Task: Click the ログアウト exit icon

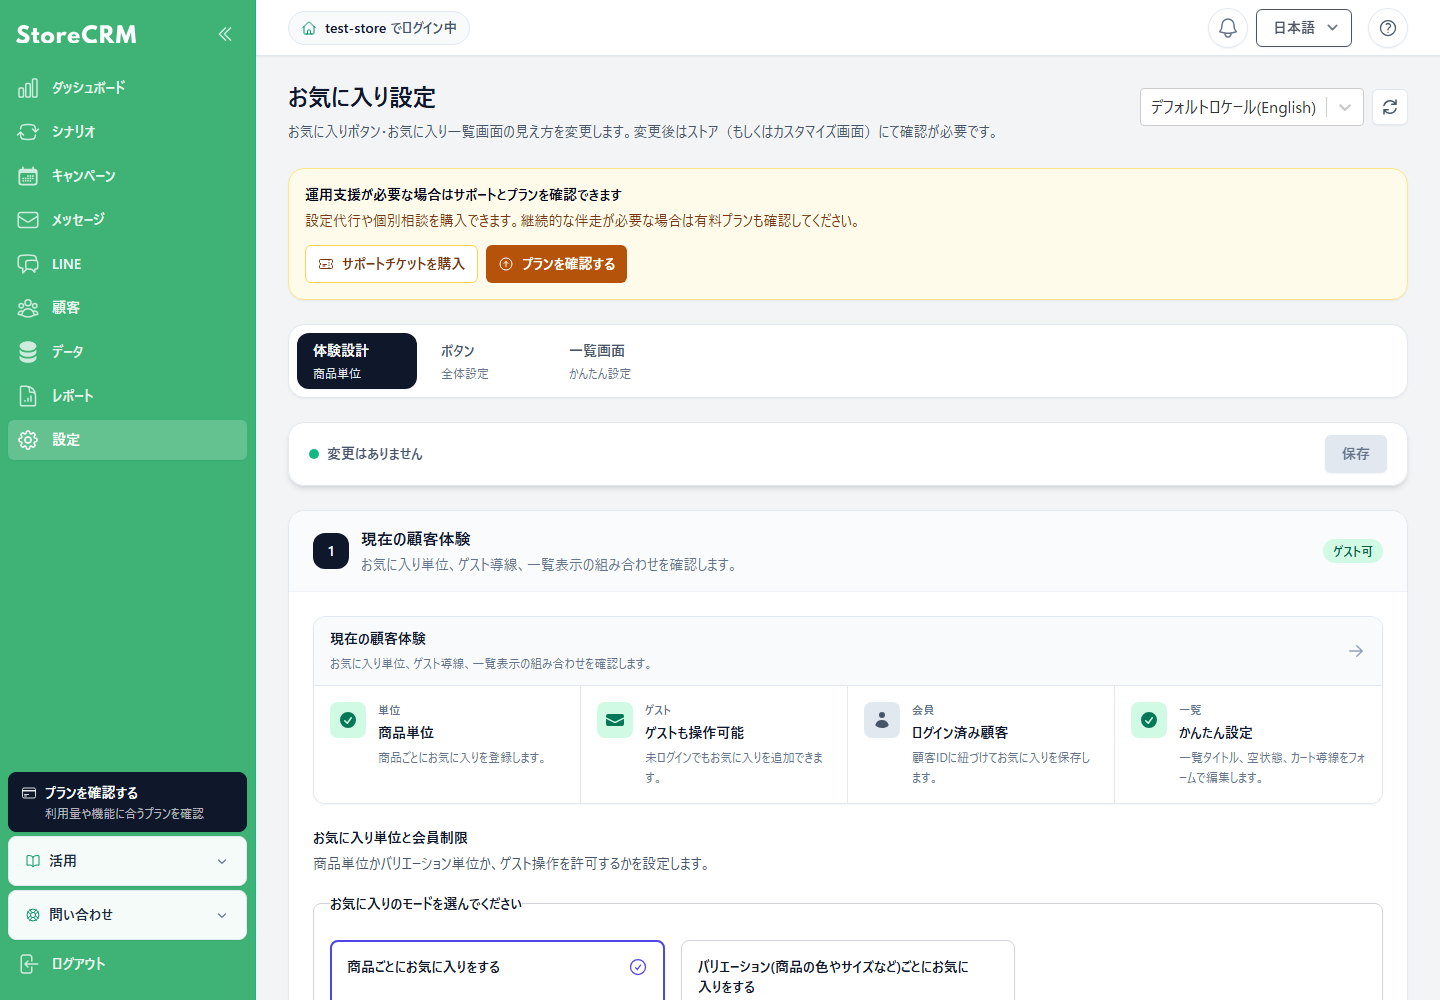Action: pos(28,964)
